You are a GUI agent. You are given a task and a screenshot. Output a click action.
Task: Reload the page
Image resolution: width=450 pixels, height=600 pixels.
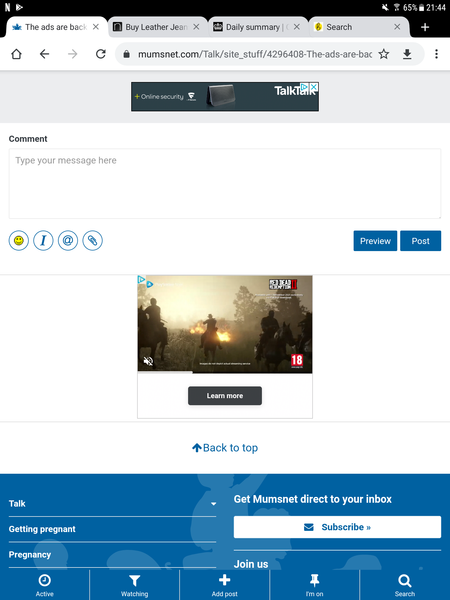click(x=101, y=54)
